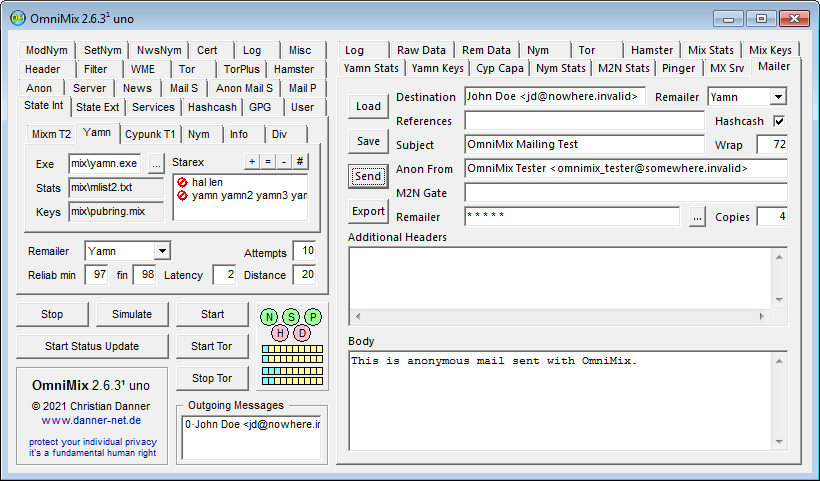Click the Export button

(x=368, y=211)
